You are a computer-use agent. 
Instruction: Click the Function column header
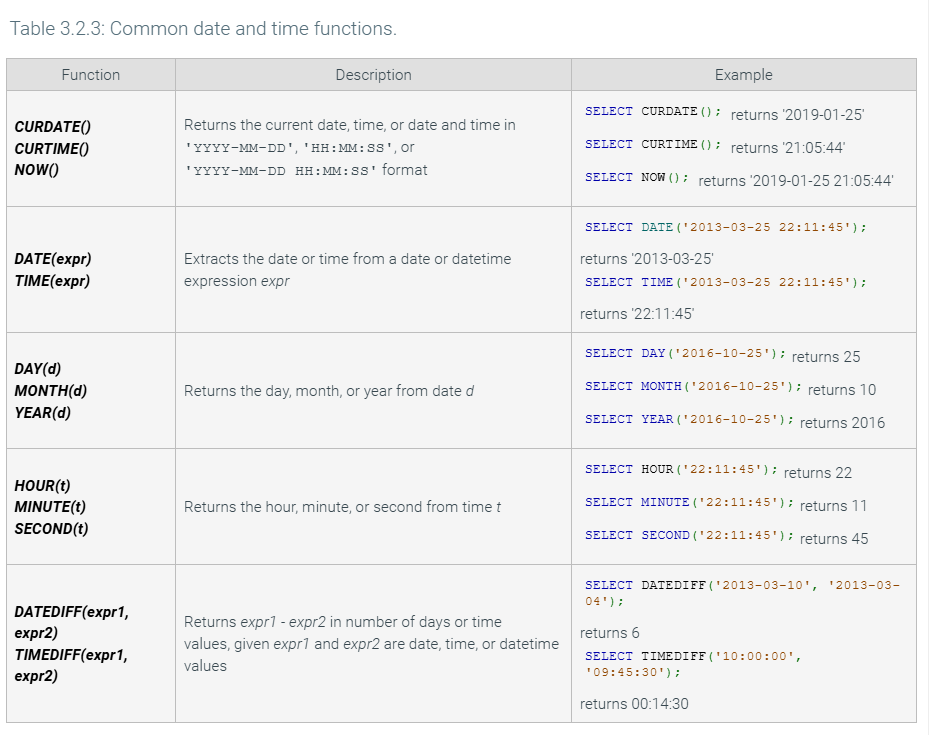pyautogui.click(x=90, y=75)
